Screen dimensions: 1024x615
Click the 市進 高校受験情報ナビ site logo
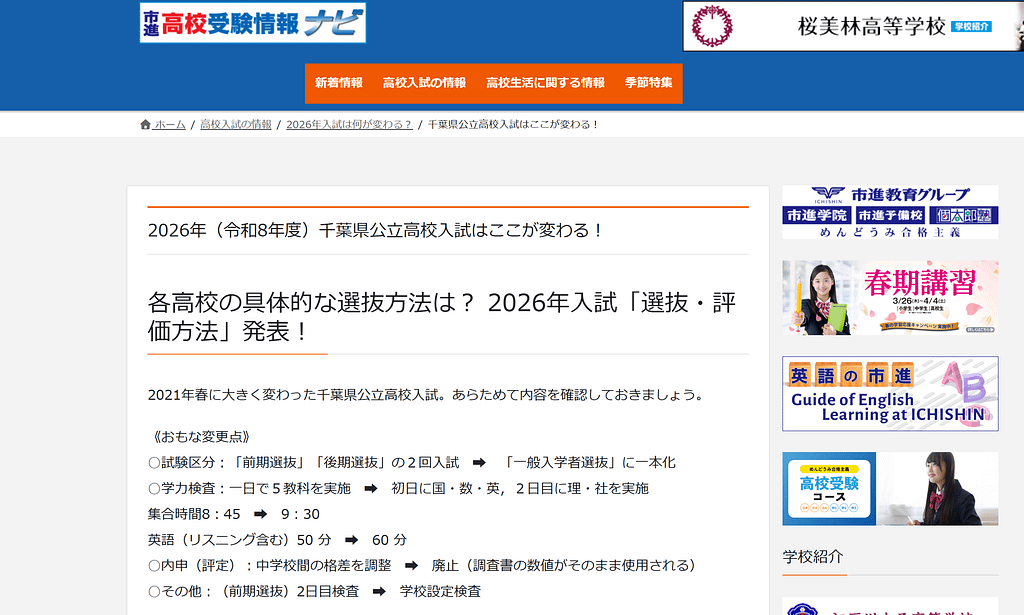(253, 23)
